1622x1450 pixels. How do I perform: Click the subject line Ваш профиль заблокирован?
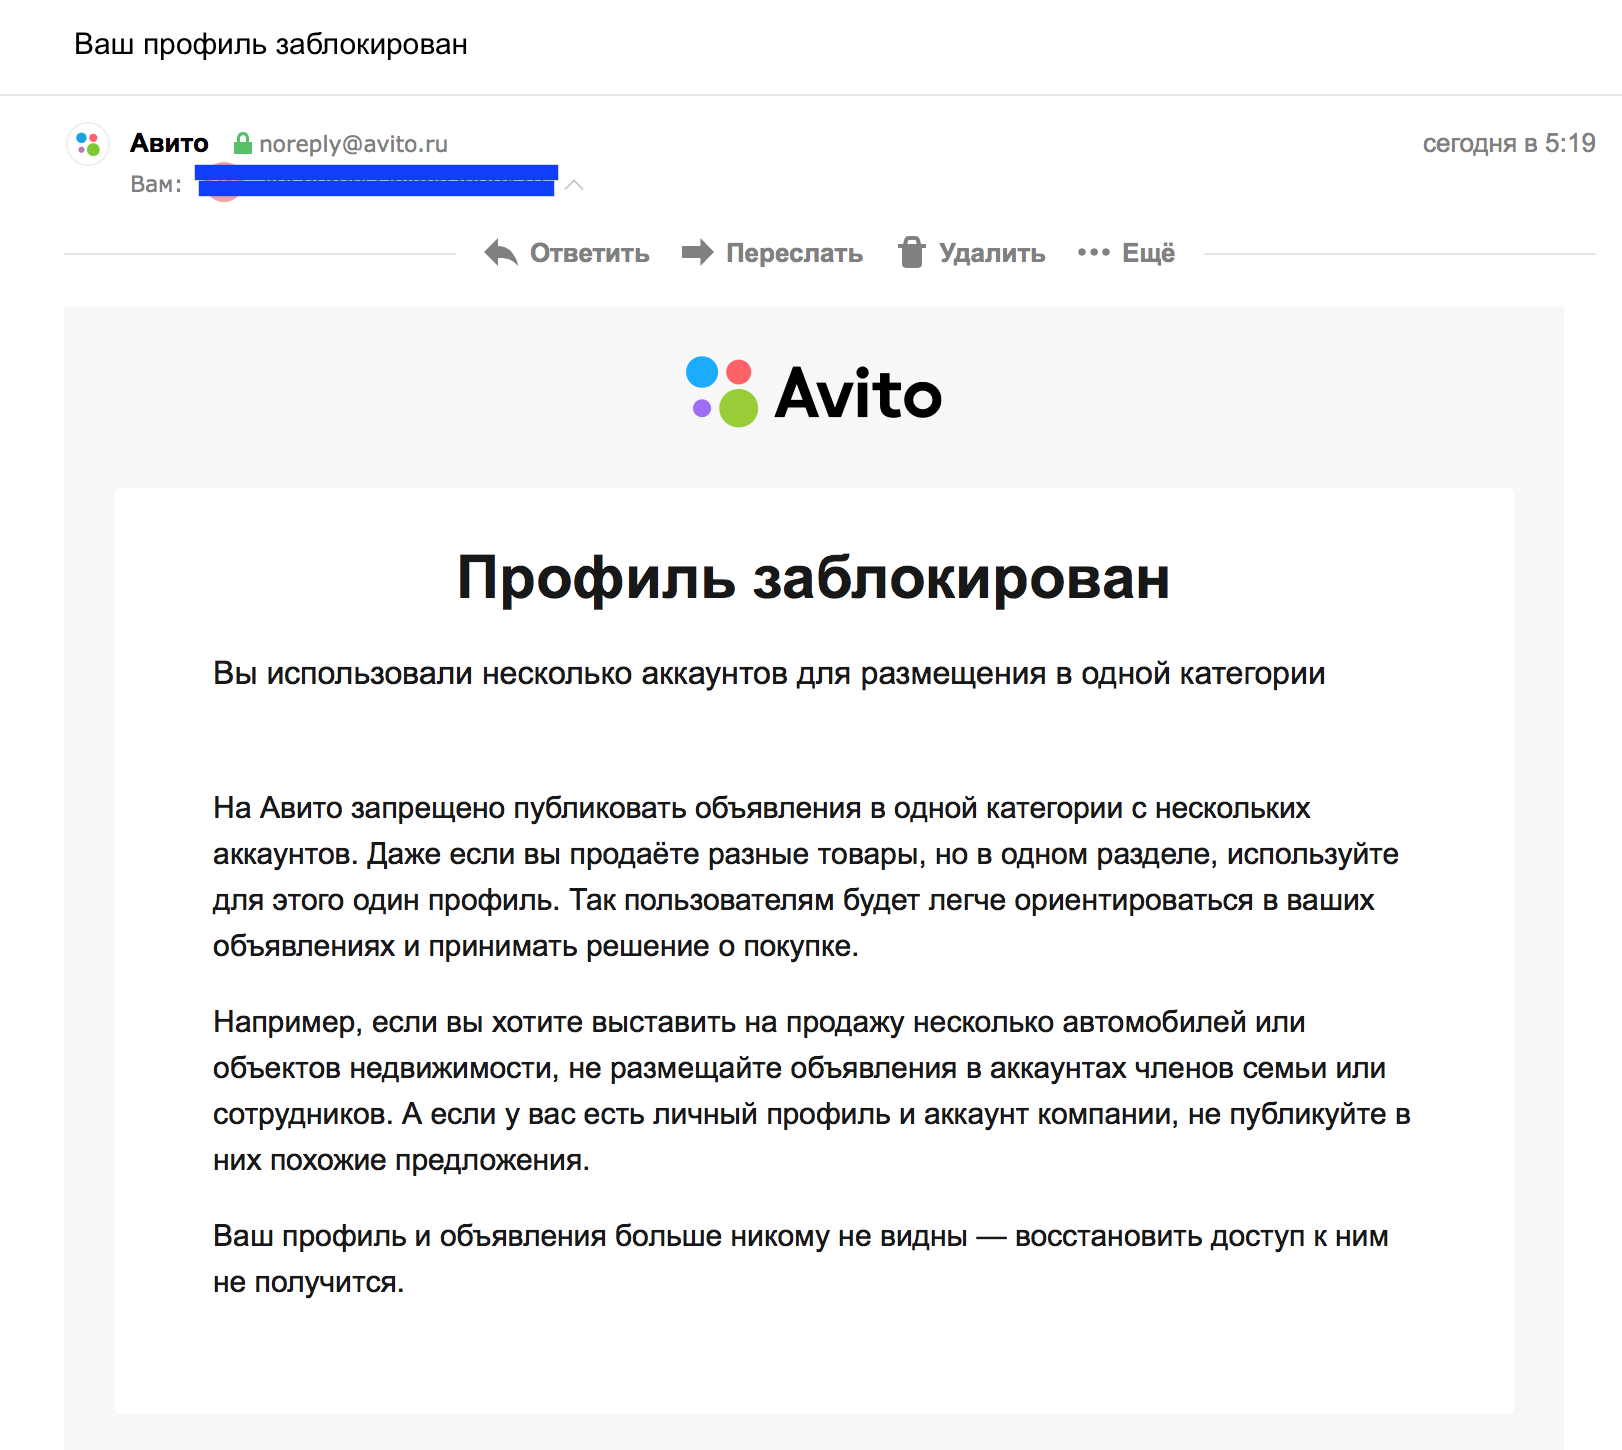coord(271,45)
